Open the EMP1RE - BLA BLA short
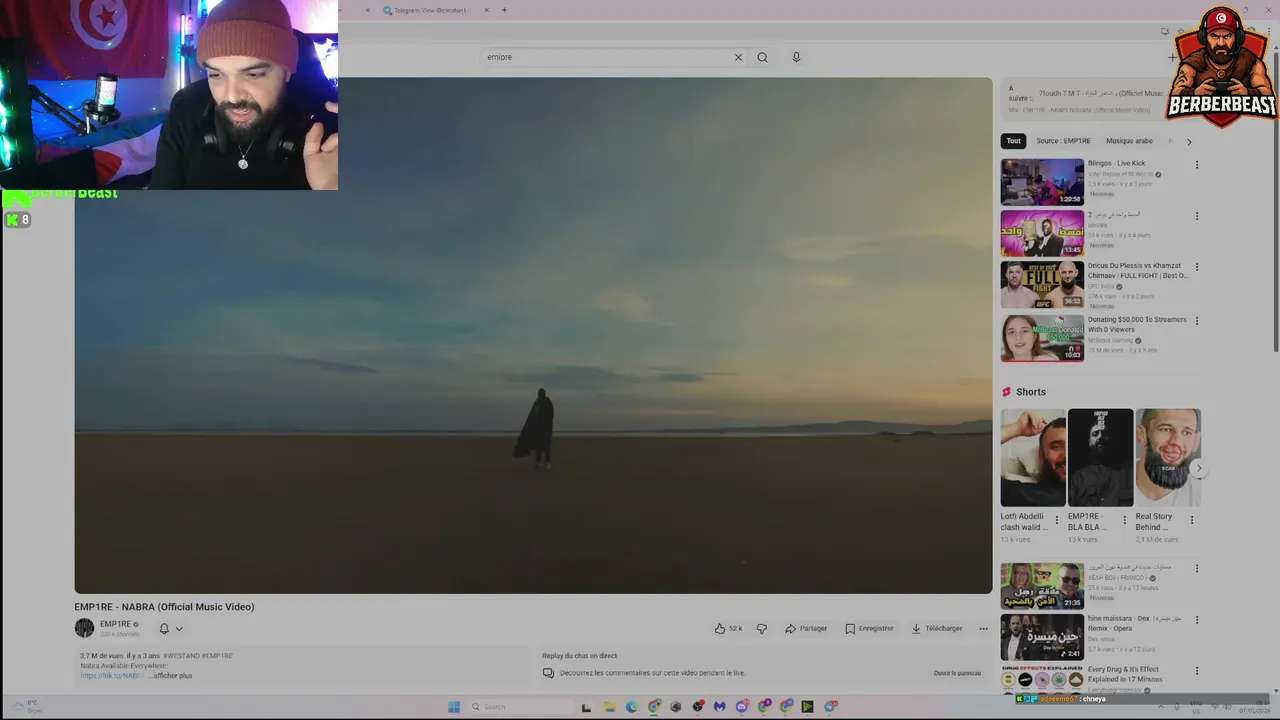This screenshot has width=1280, height=720. [1100, 458]
